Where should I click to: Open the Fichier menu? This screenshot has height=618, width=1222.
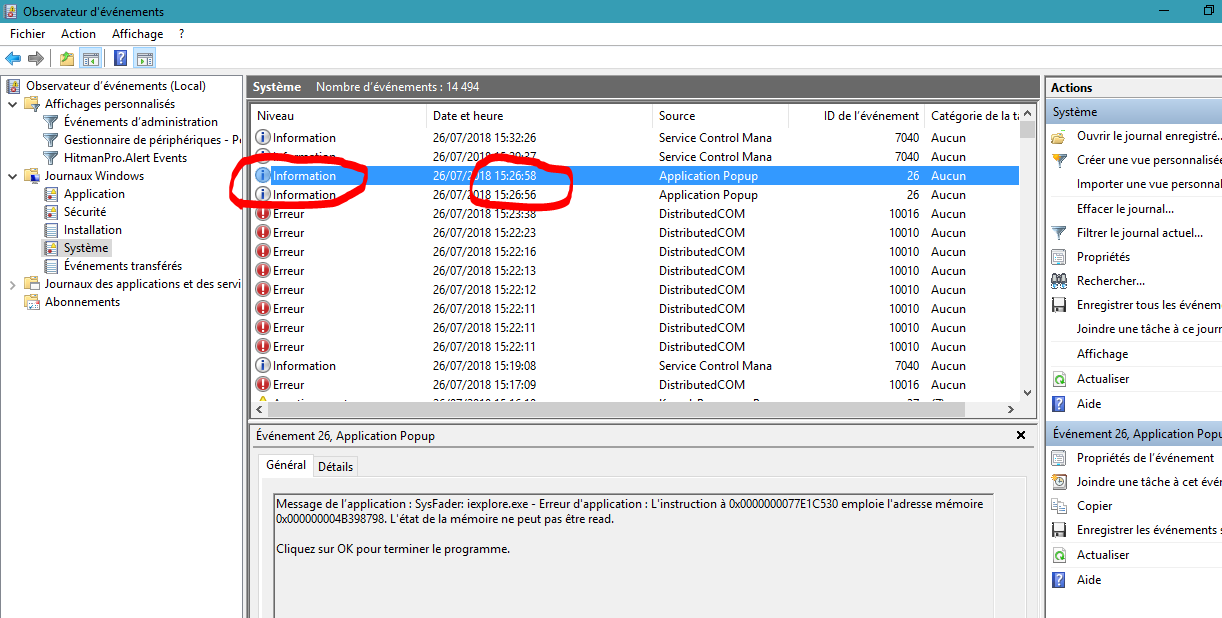click(28, 34)
